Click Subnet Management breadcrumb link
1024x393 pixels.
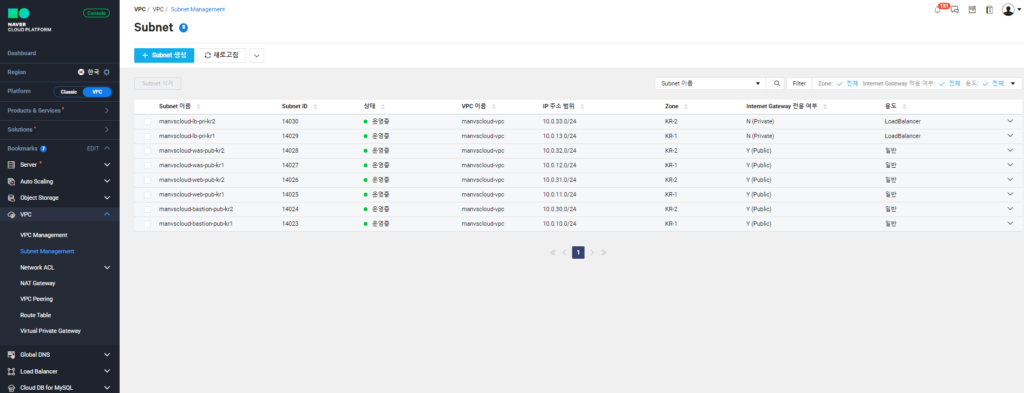pyautogui.click(x=198, y=10)
